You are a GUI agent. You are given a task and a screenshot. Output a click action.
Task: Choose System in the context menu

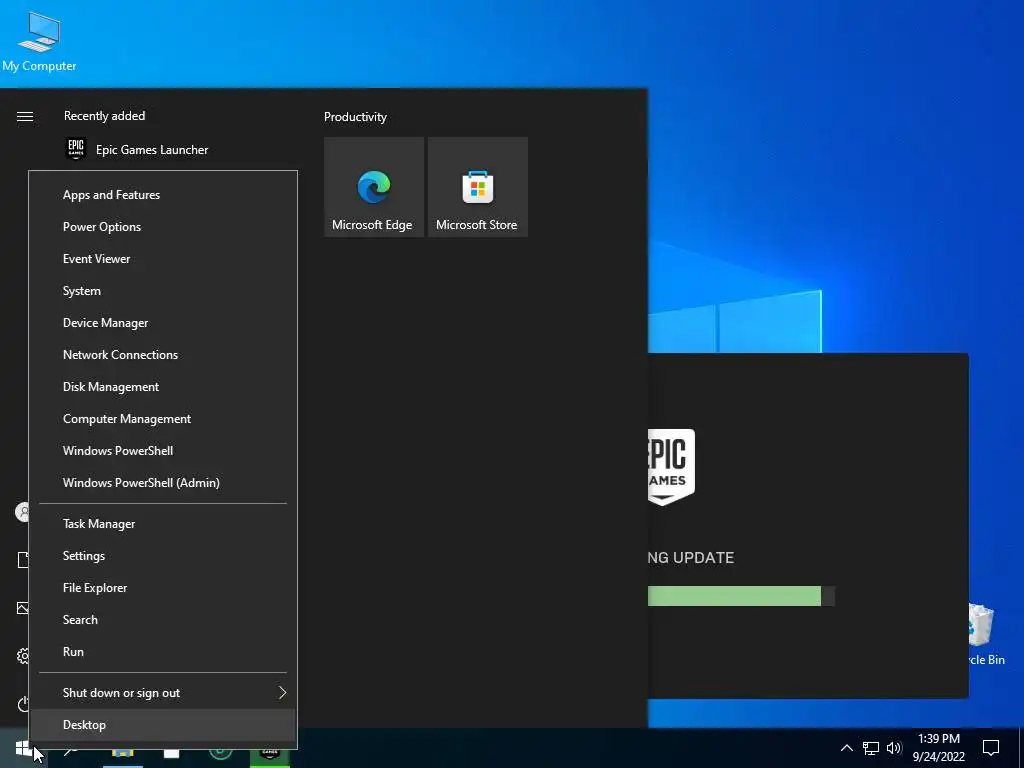[x=163, y=291]
